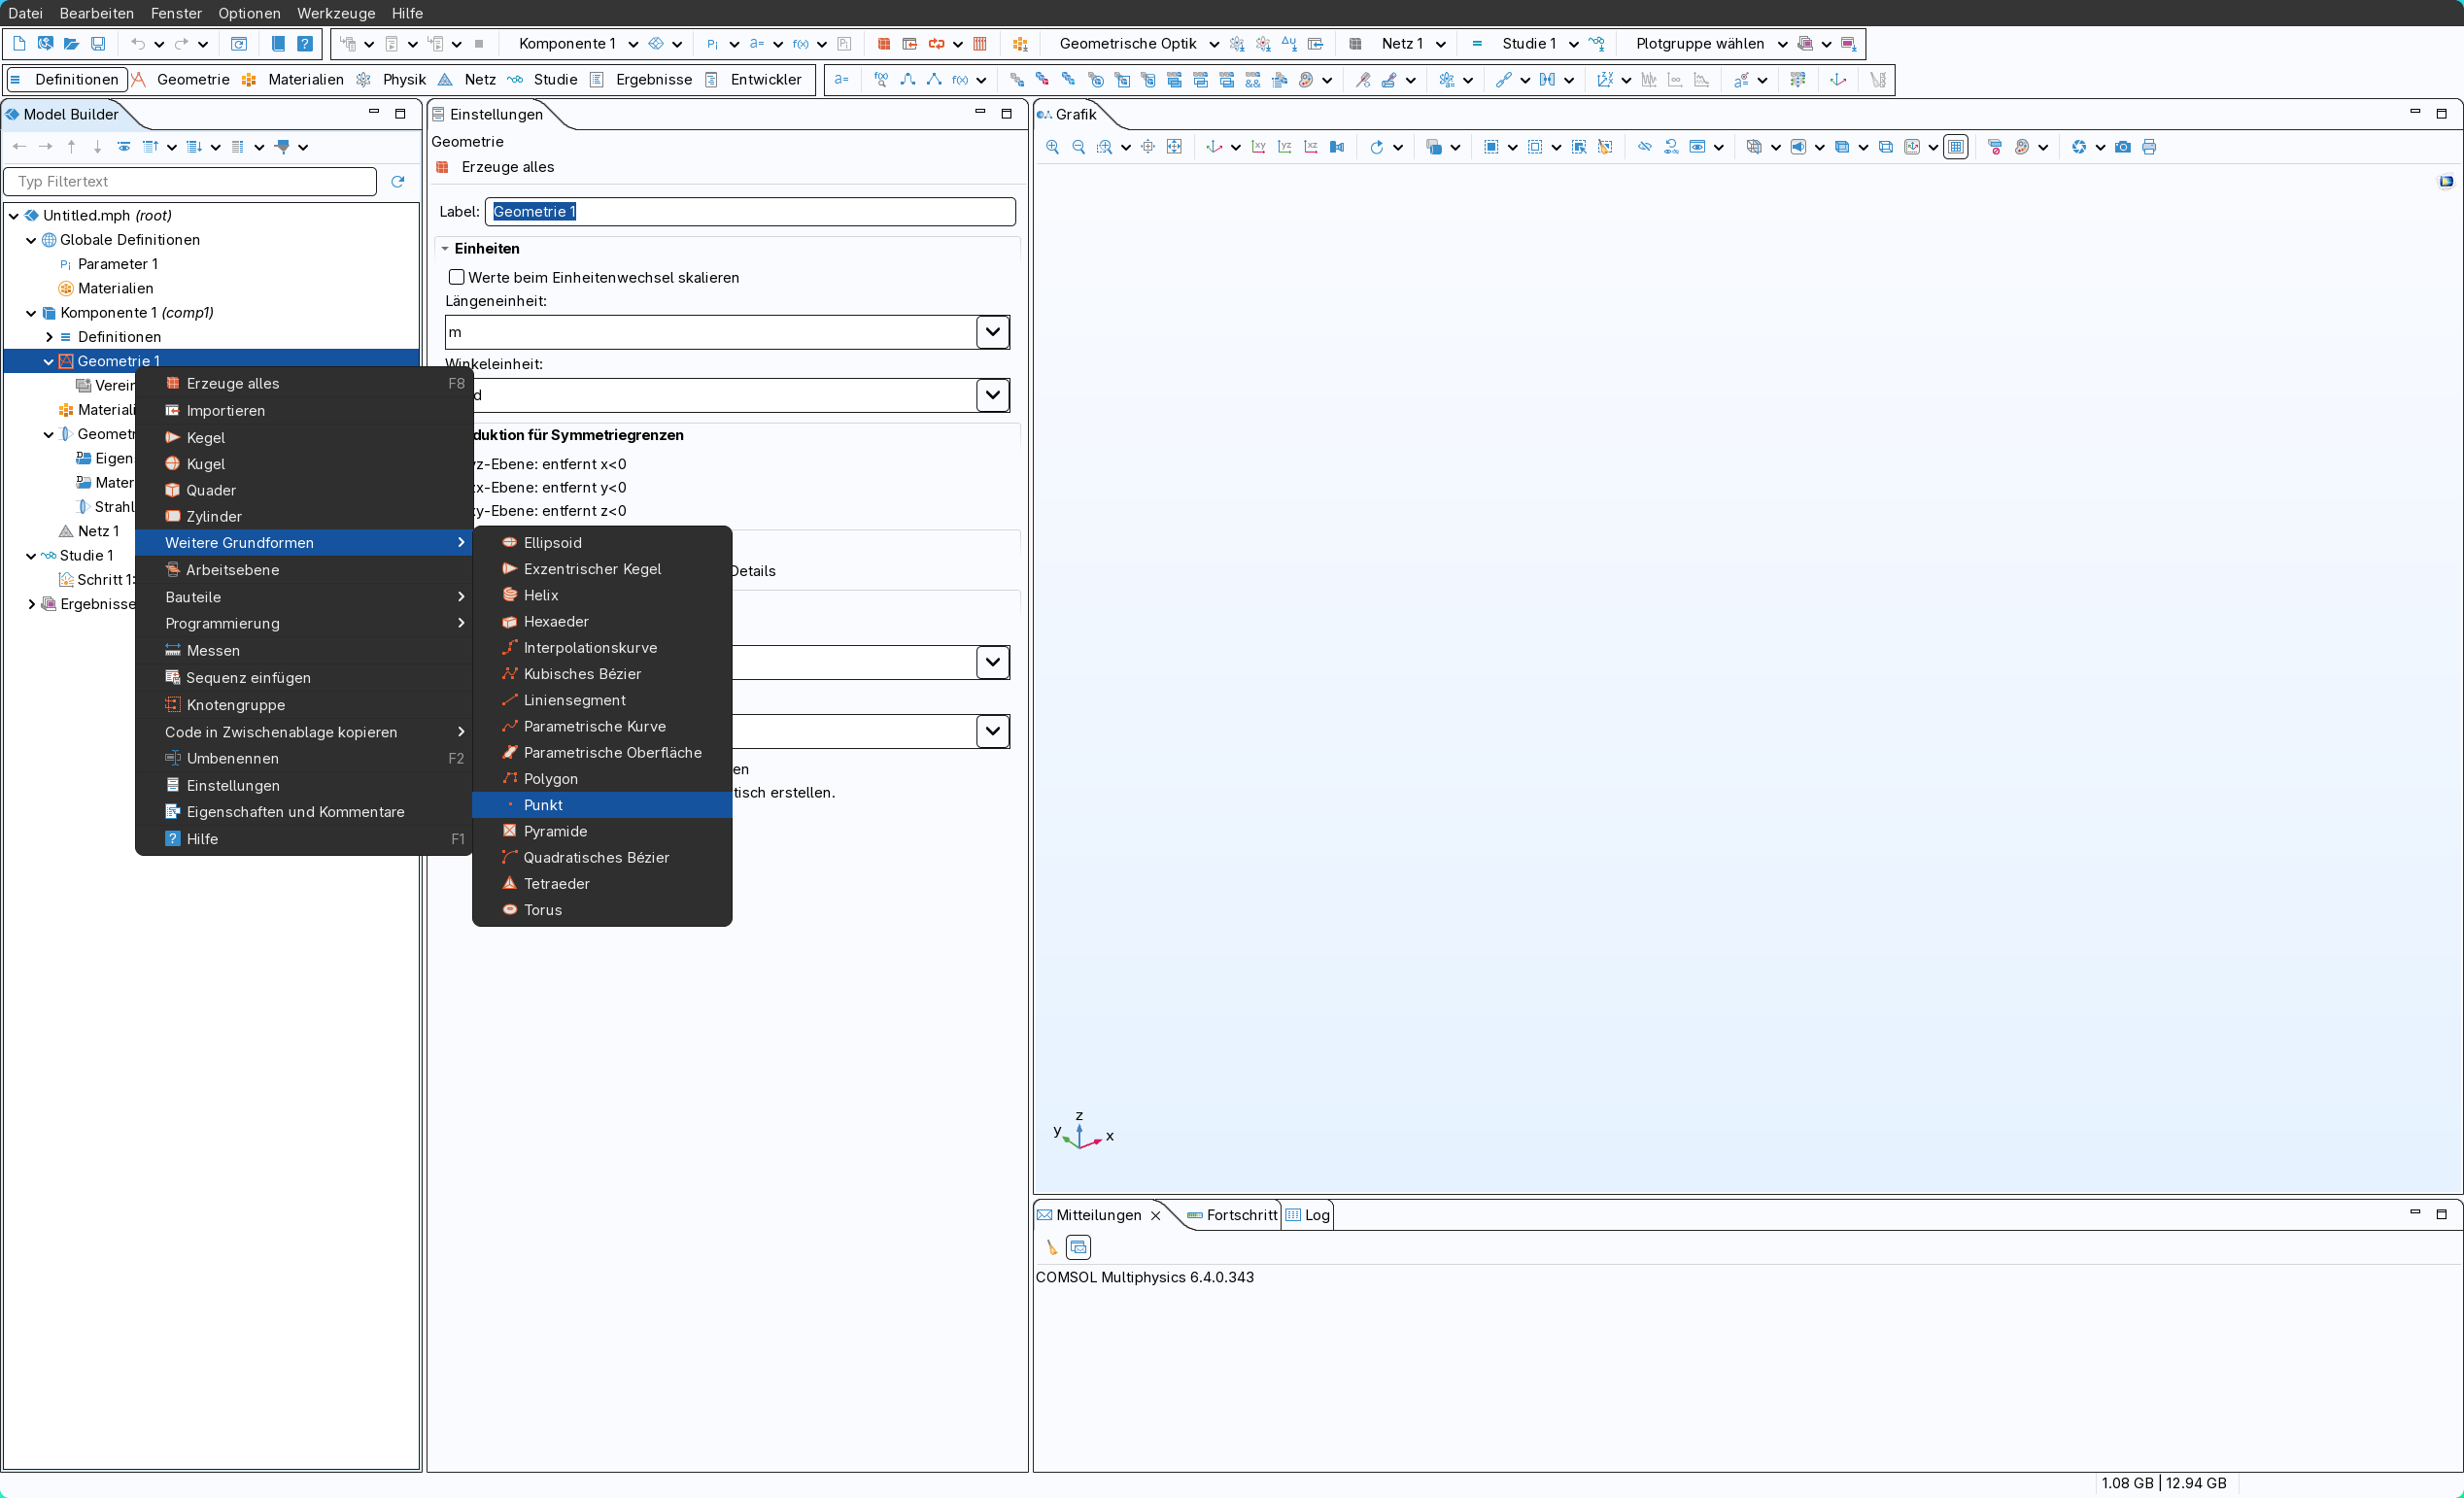Click the open file folder icon
The image size is (2464, 1498).
point(72,44)
